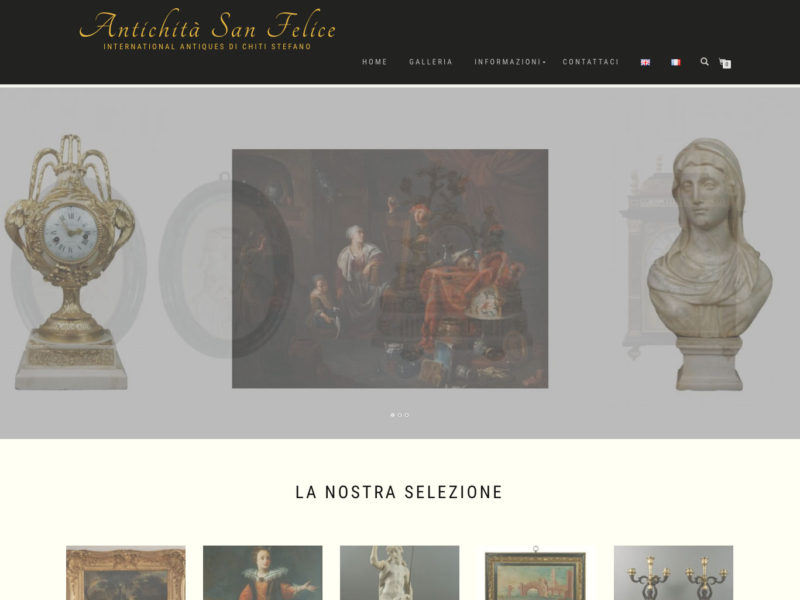Image resolution: width=800 pixels, height=600 pixels.
Task: Open the Galleria menu item
Action: pos(431,62)
